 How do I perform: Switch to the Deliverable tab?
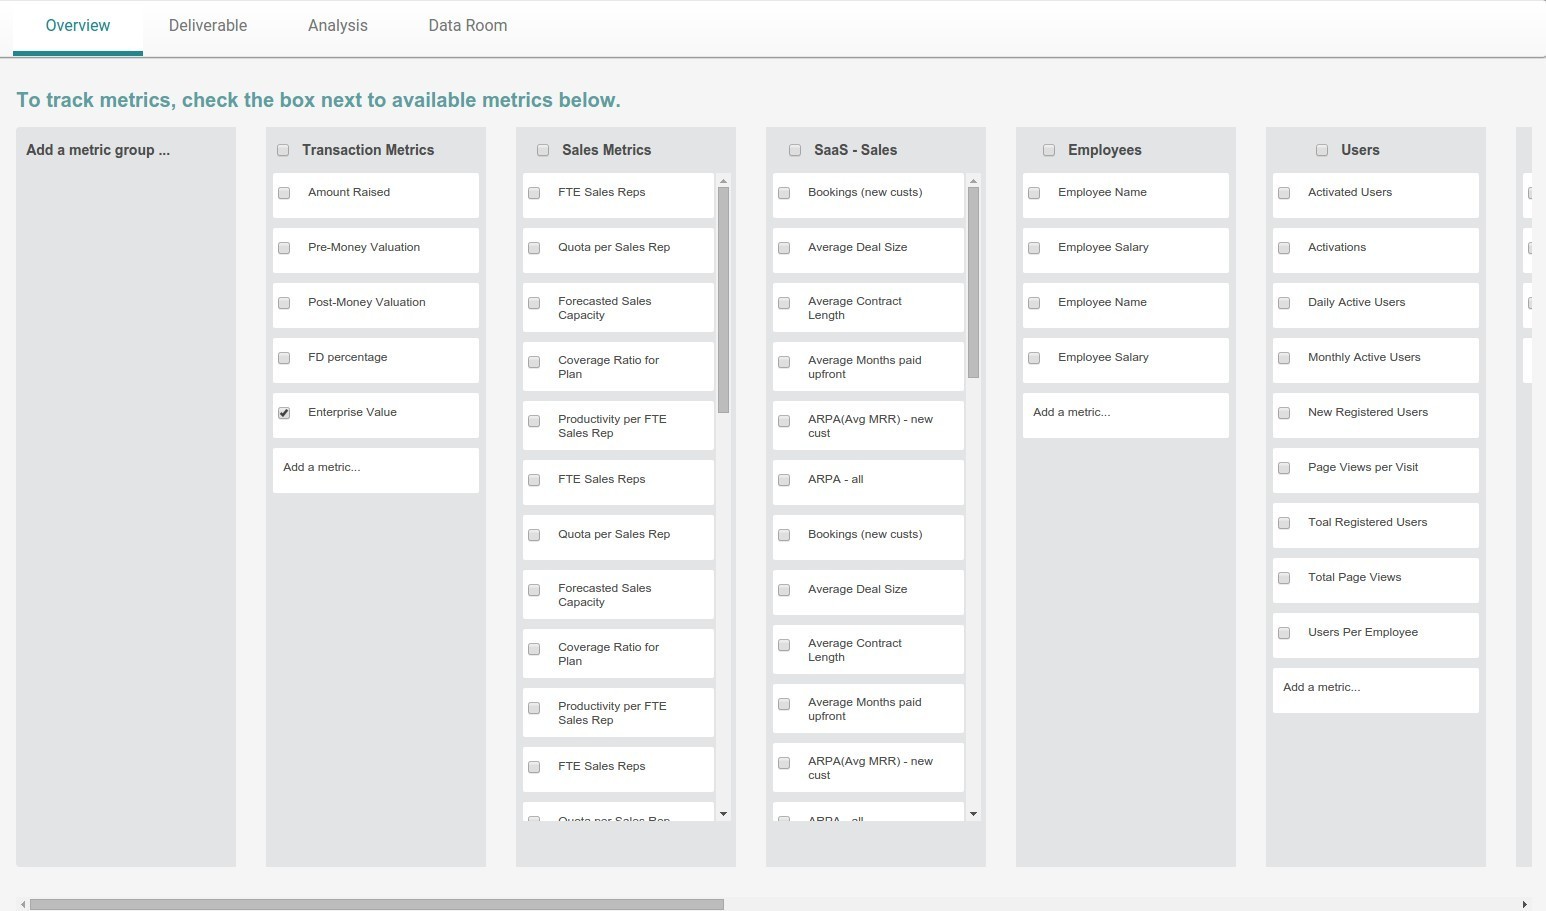coord(208,26)
